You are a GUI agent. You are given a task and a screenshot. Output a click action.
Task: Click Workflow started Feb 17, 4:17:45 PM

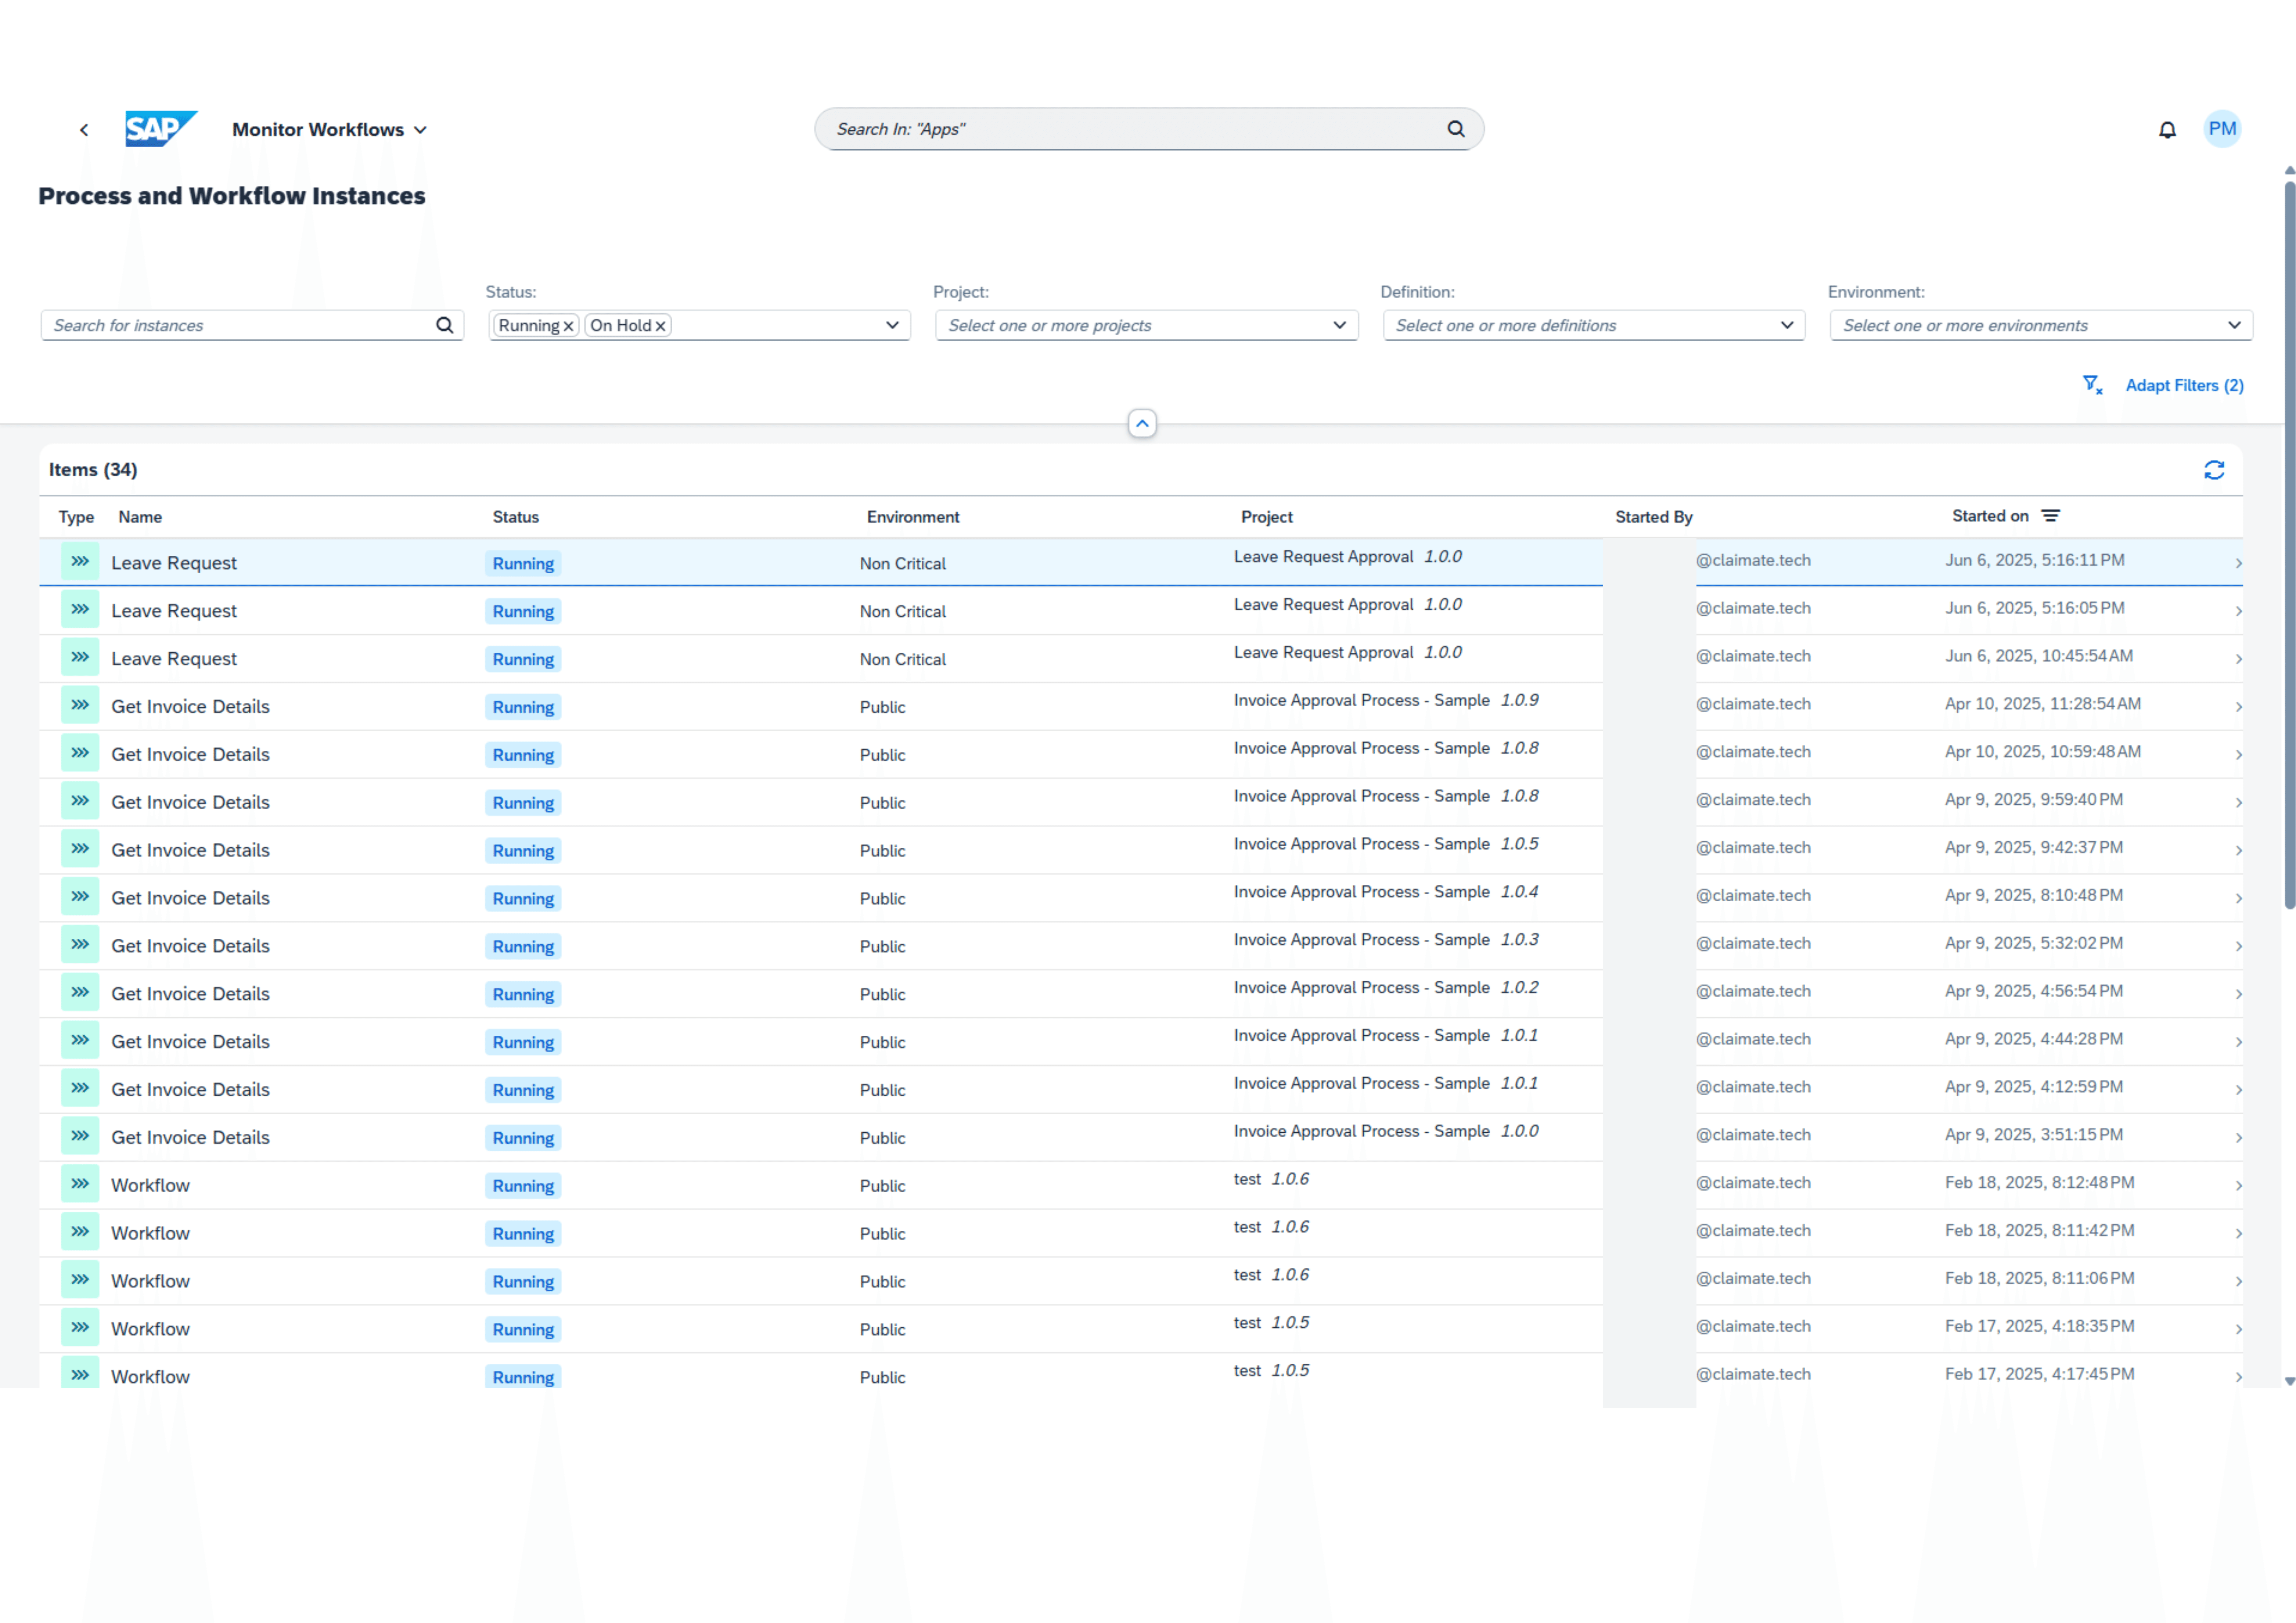point(150,1377)
